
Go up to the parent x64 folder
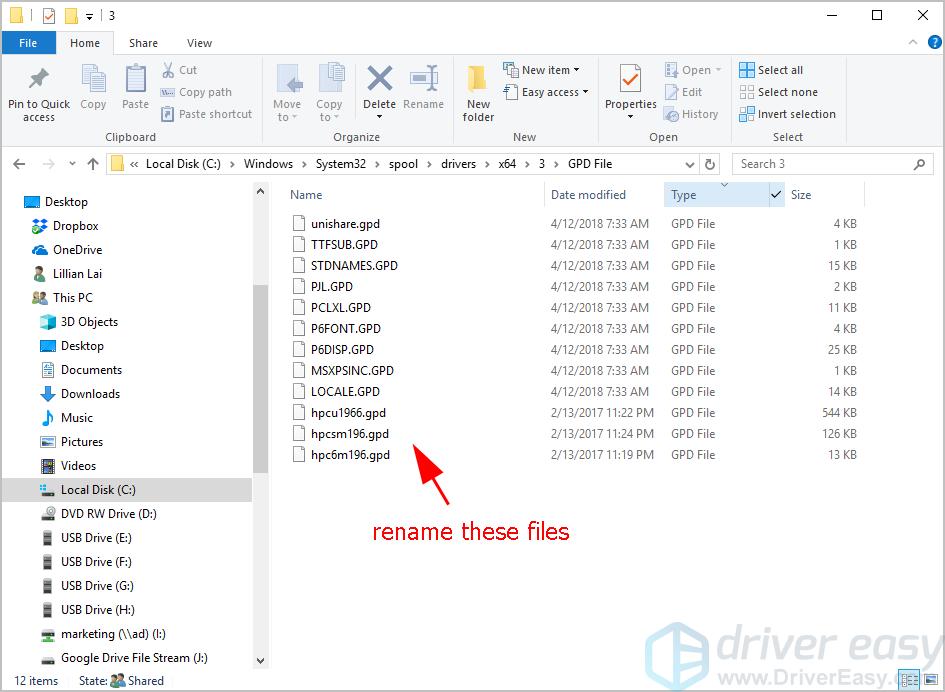click(92, 163)
